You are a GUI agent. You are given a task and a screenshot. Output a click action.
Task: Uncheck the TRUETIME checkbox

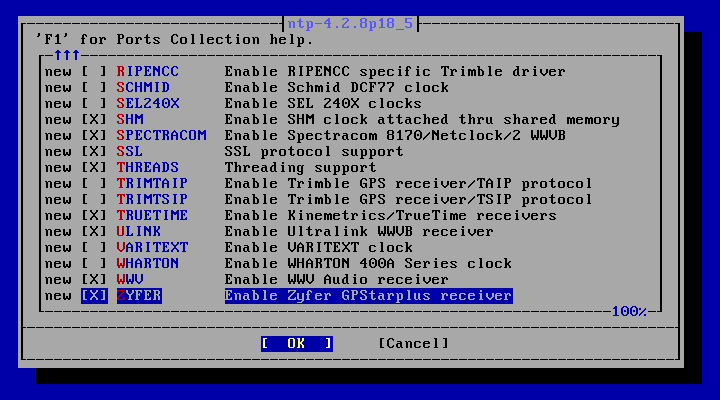pos(94,216)
